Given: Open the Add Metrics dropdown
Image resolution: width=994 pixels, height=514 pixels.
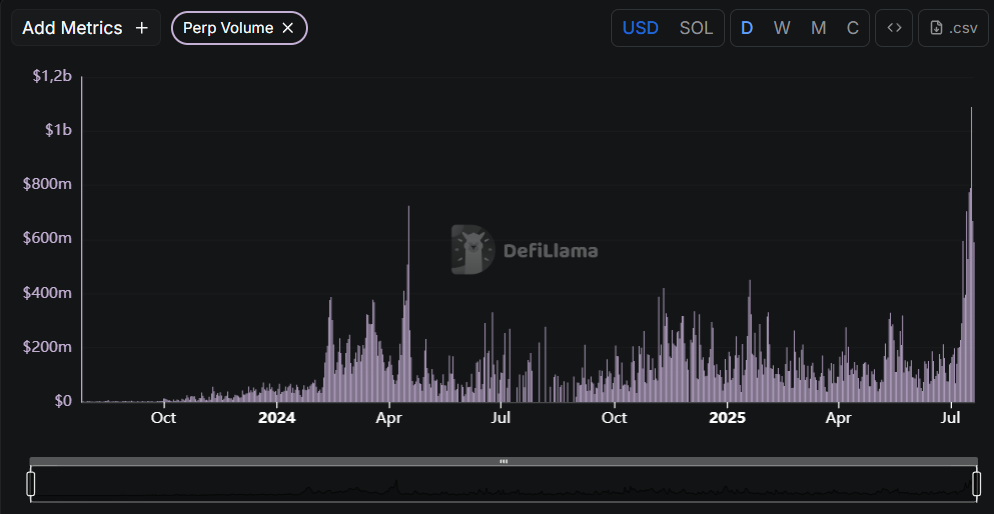Looking at the screenshot, I should pos(86,28).
